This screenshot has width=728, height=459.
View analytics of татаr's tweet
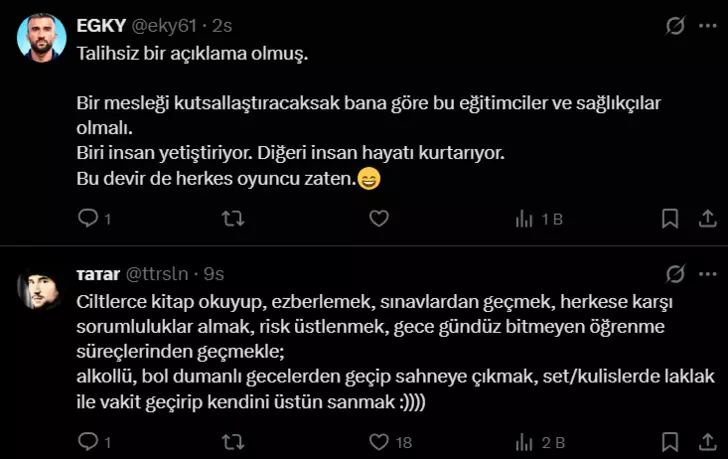(523, 440)
